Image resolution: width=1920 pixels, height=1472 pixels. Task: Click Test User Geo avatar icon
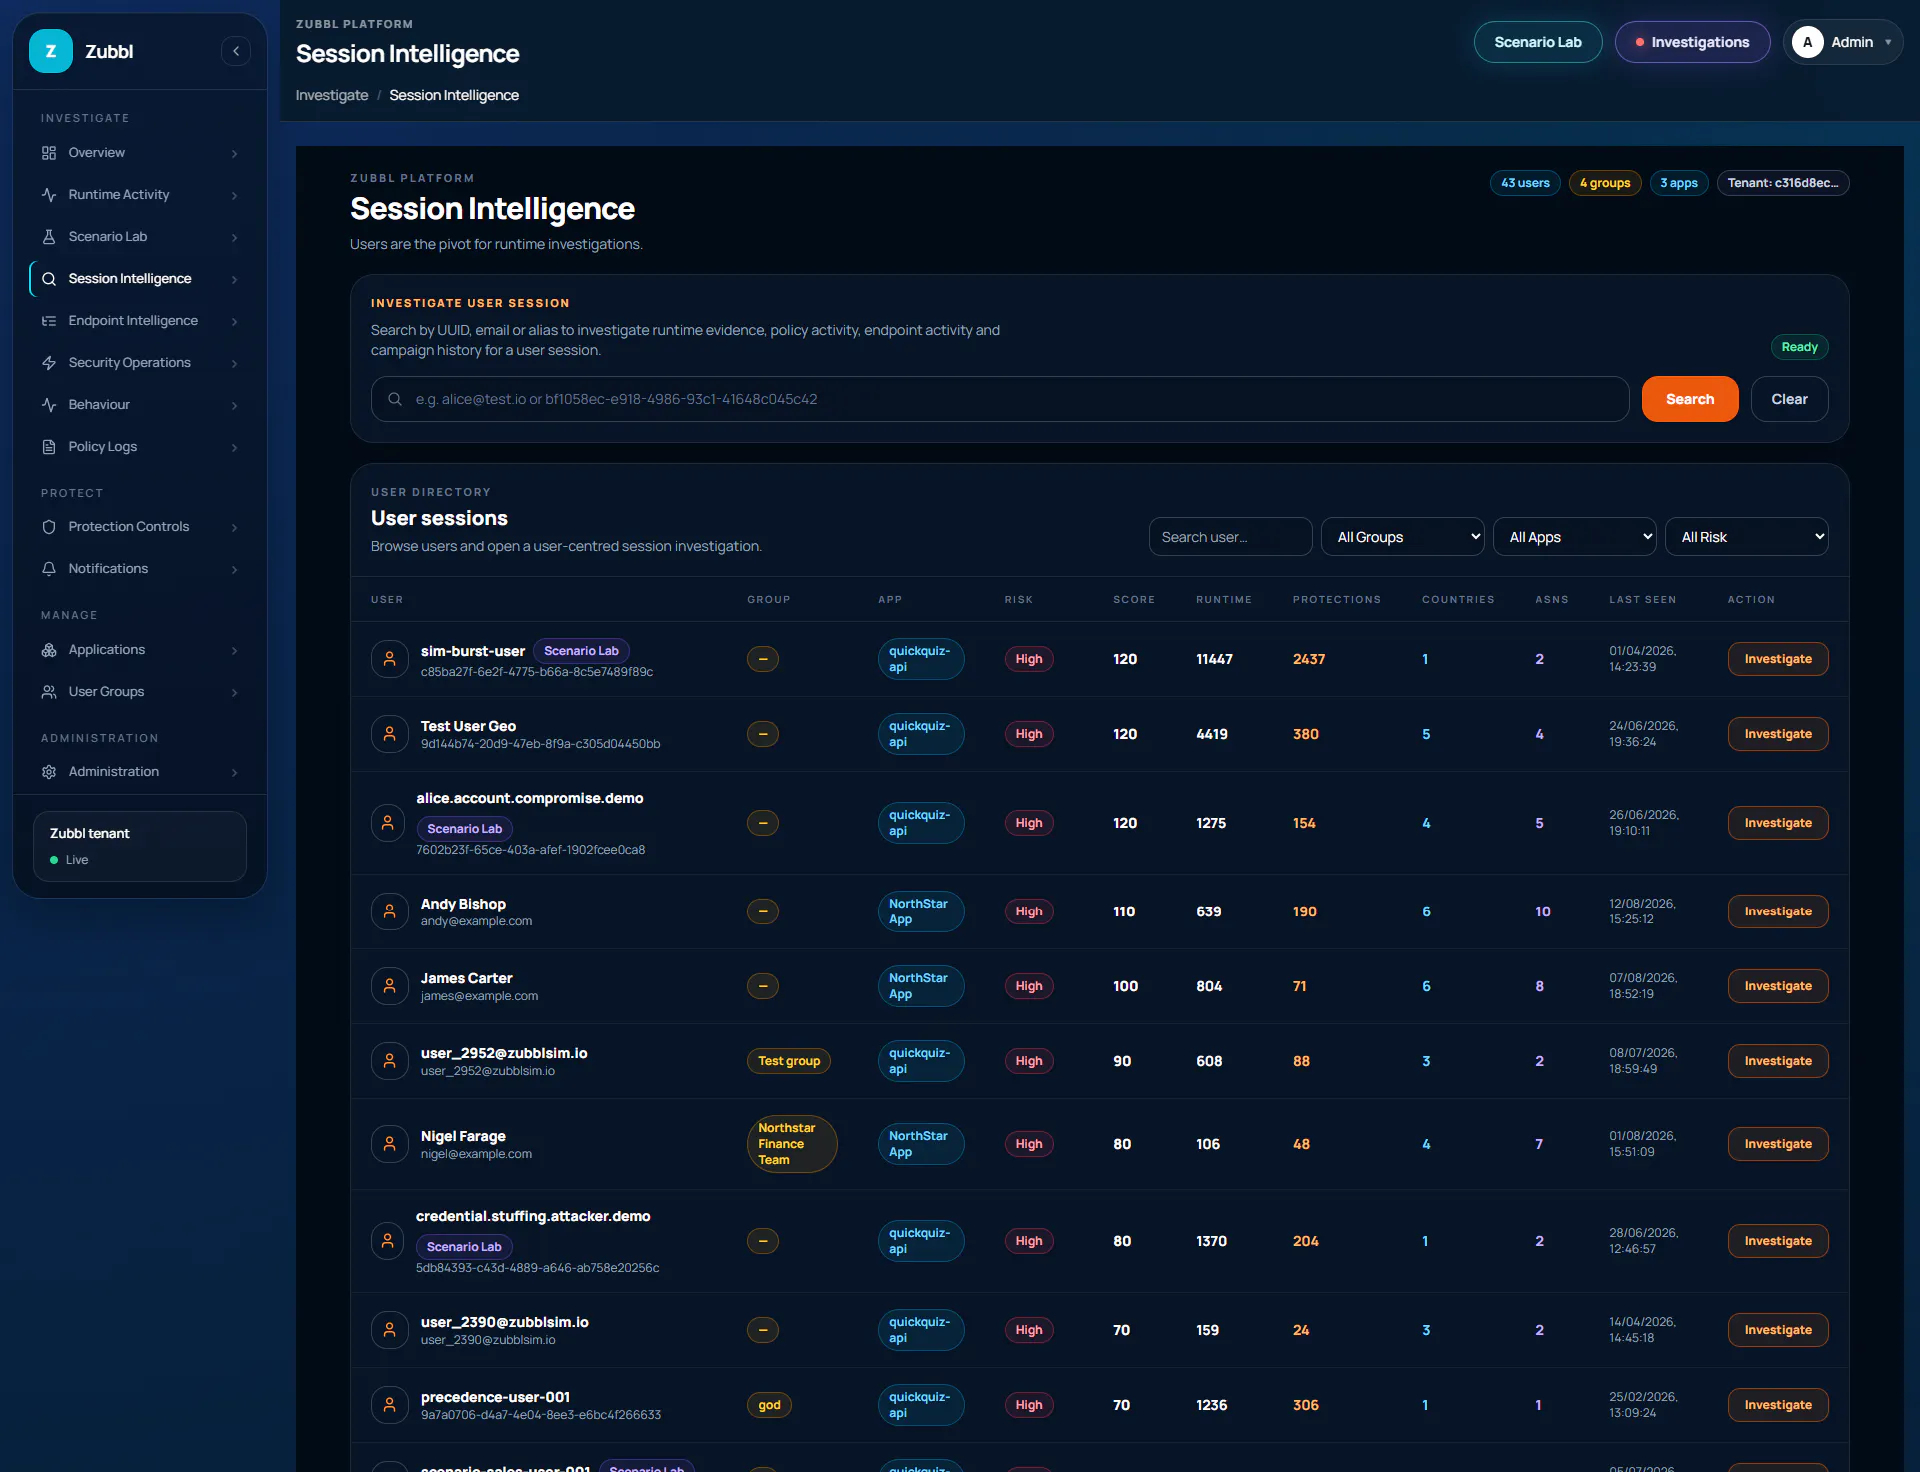390,734
